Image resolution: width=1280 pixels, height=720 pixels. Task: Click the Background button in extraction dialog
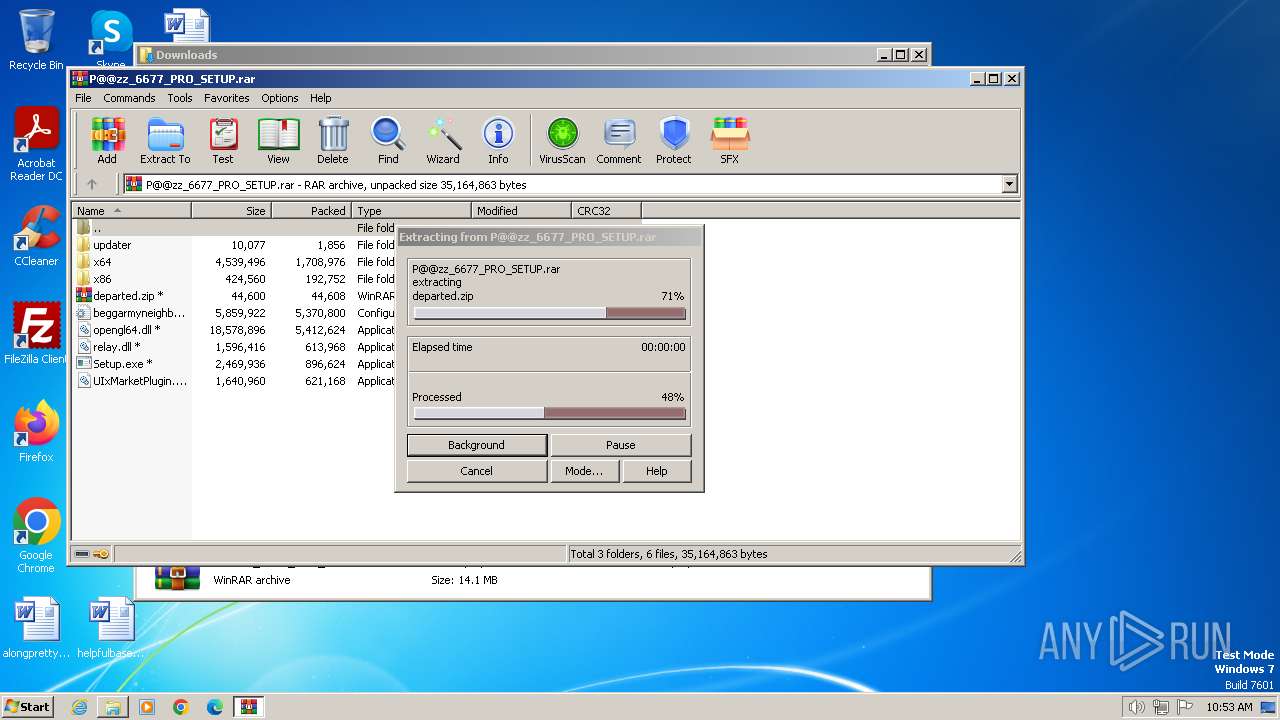tap(477, 445)
